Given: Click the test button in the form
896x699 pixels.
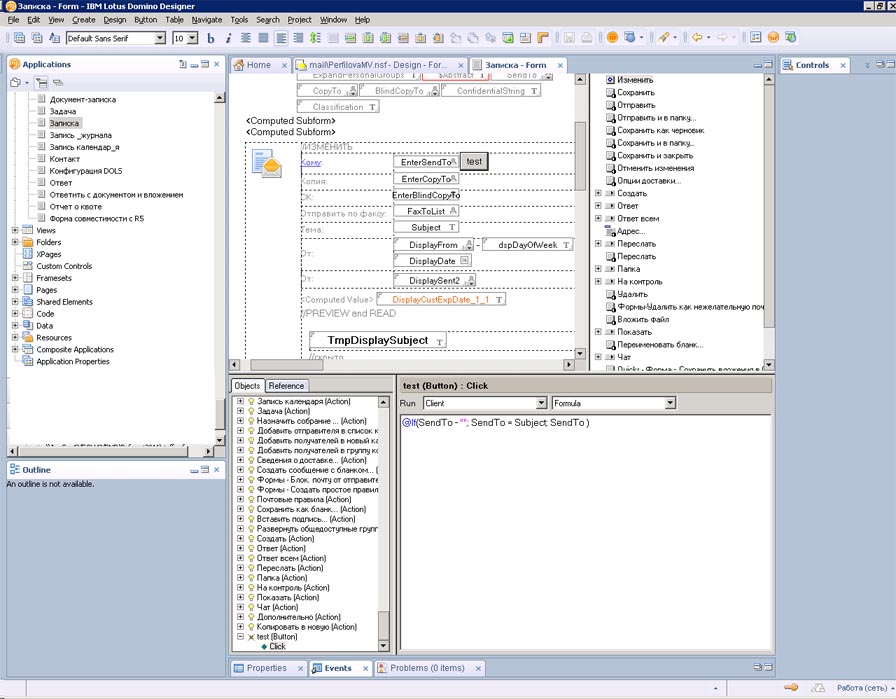Looking at the screenshot, I should click(474, 162).
